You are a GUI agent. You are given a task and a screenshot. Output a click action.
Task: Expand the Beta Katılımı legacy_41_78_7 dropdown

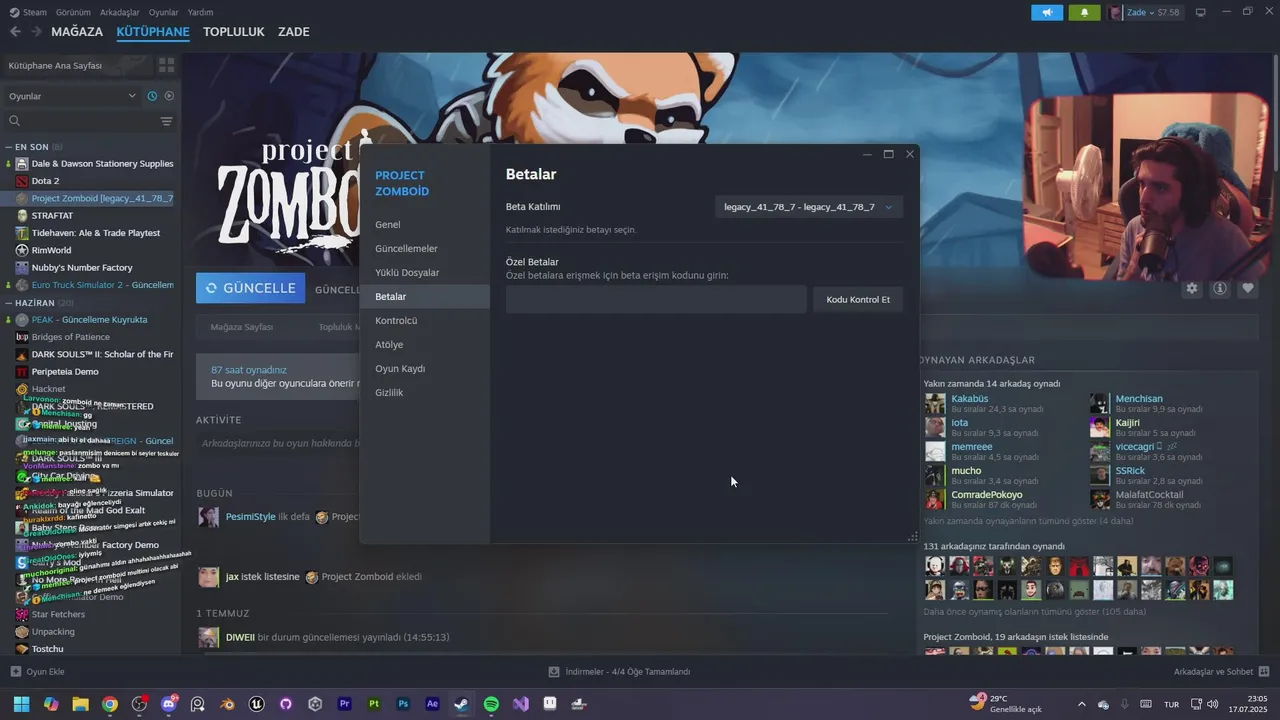coord(809,207)
